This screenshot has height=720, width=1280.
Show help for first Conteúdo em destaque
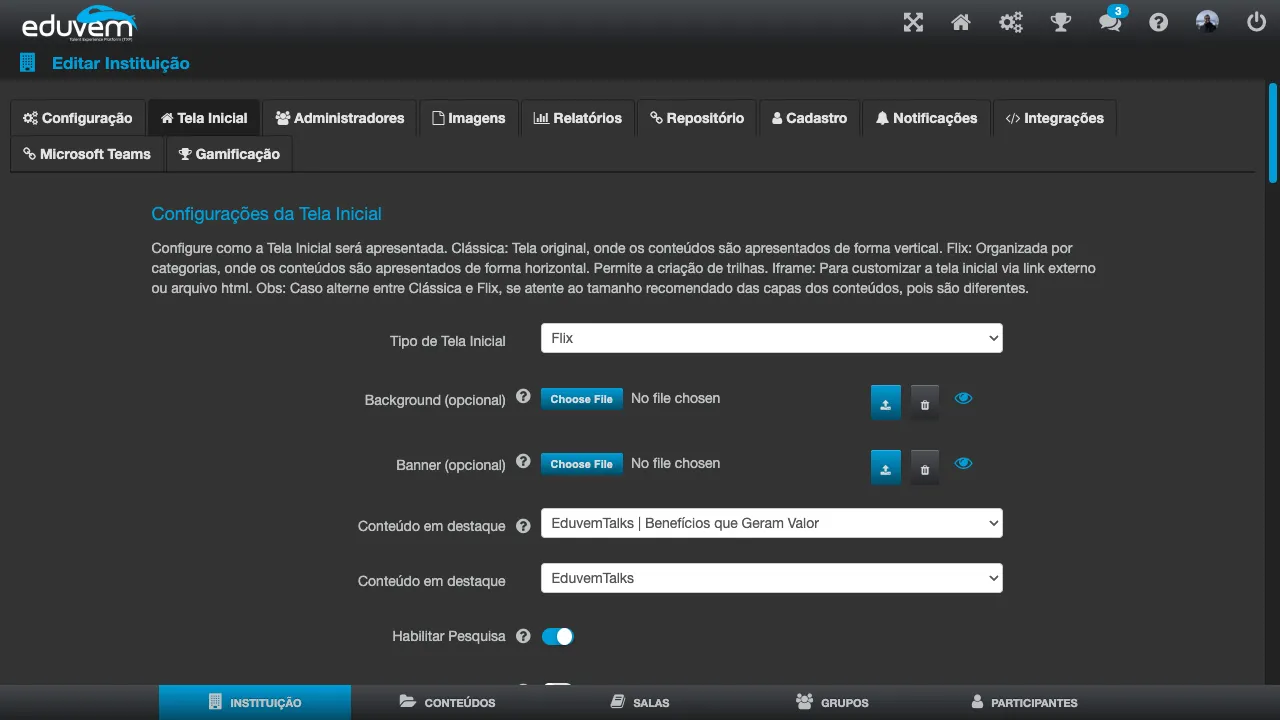click(523, 526)
